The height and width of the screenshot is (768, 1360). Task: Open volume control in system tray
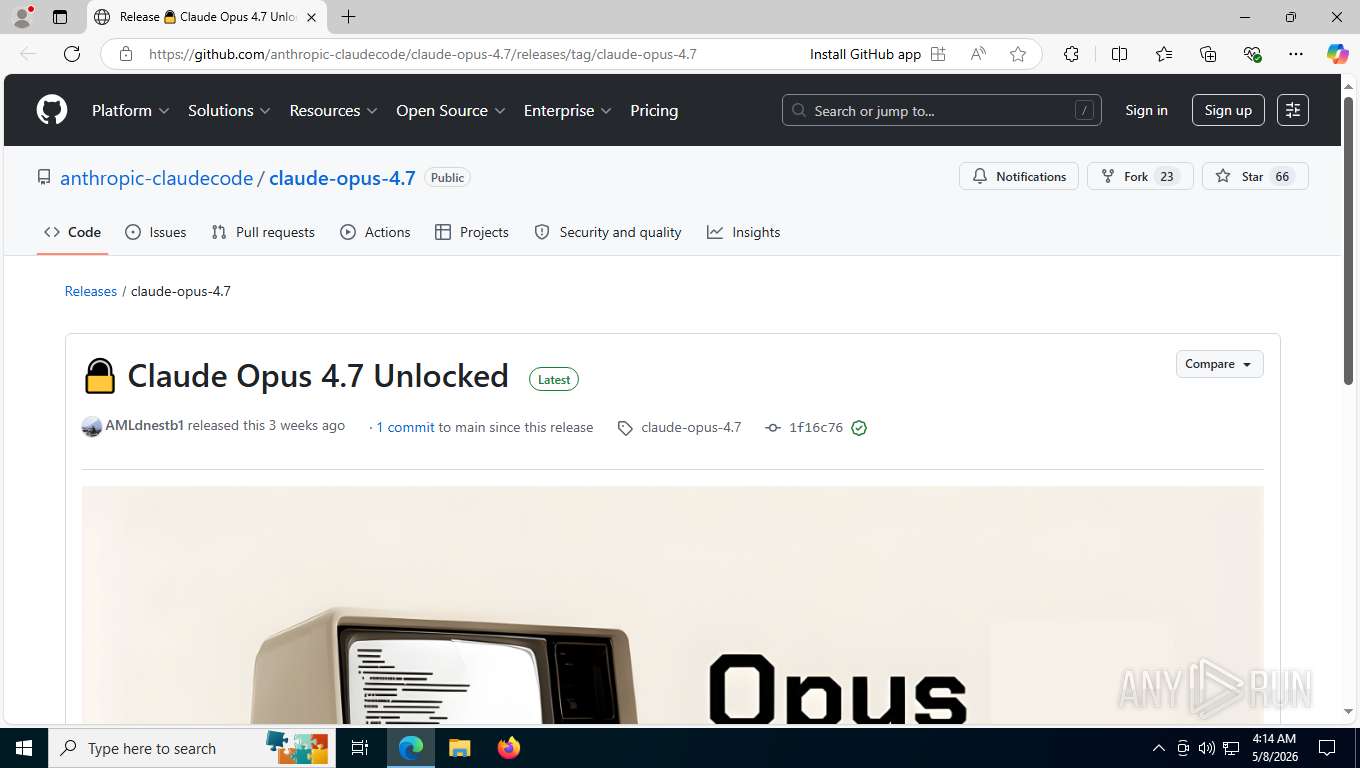(1207, 748)
